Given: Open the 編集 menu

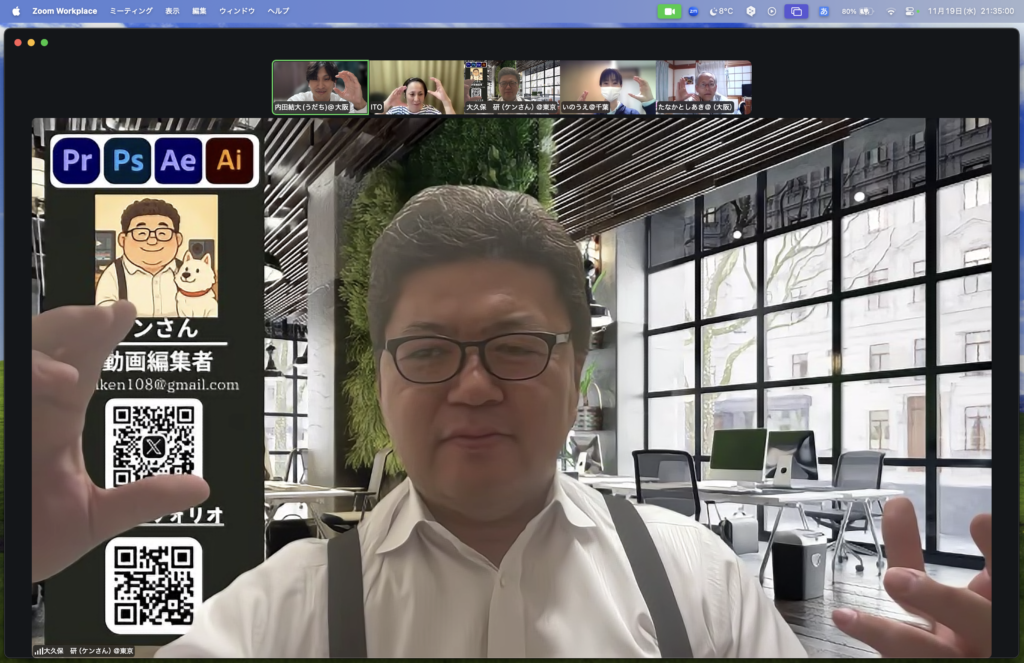Looking at the screenshot, I should tap(199, 11).
